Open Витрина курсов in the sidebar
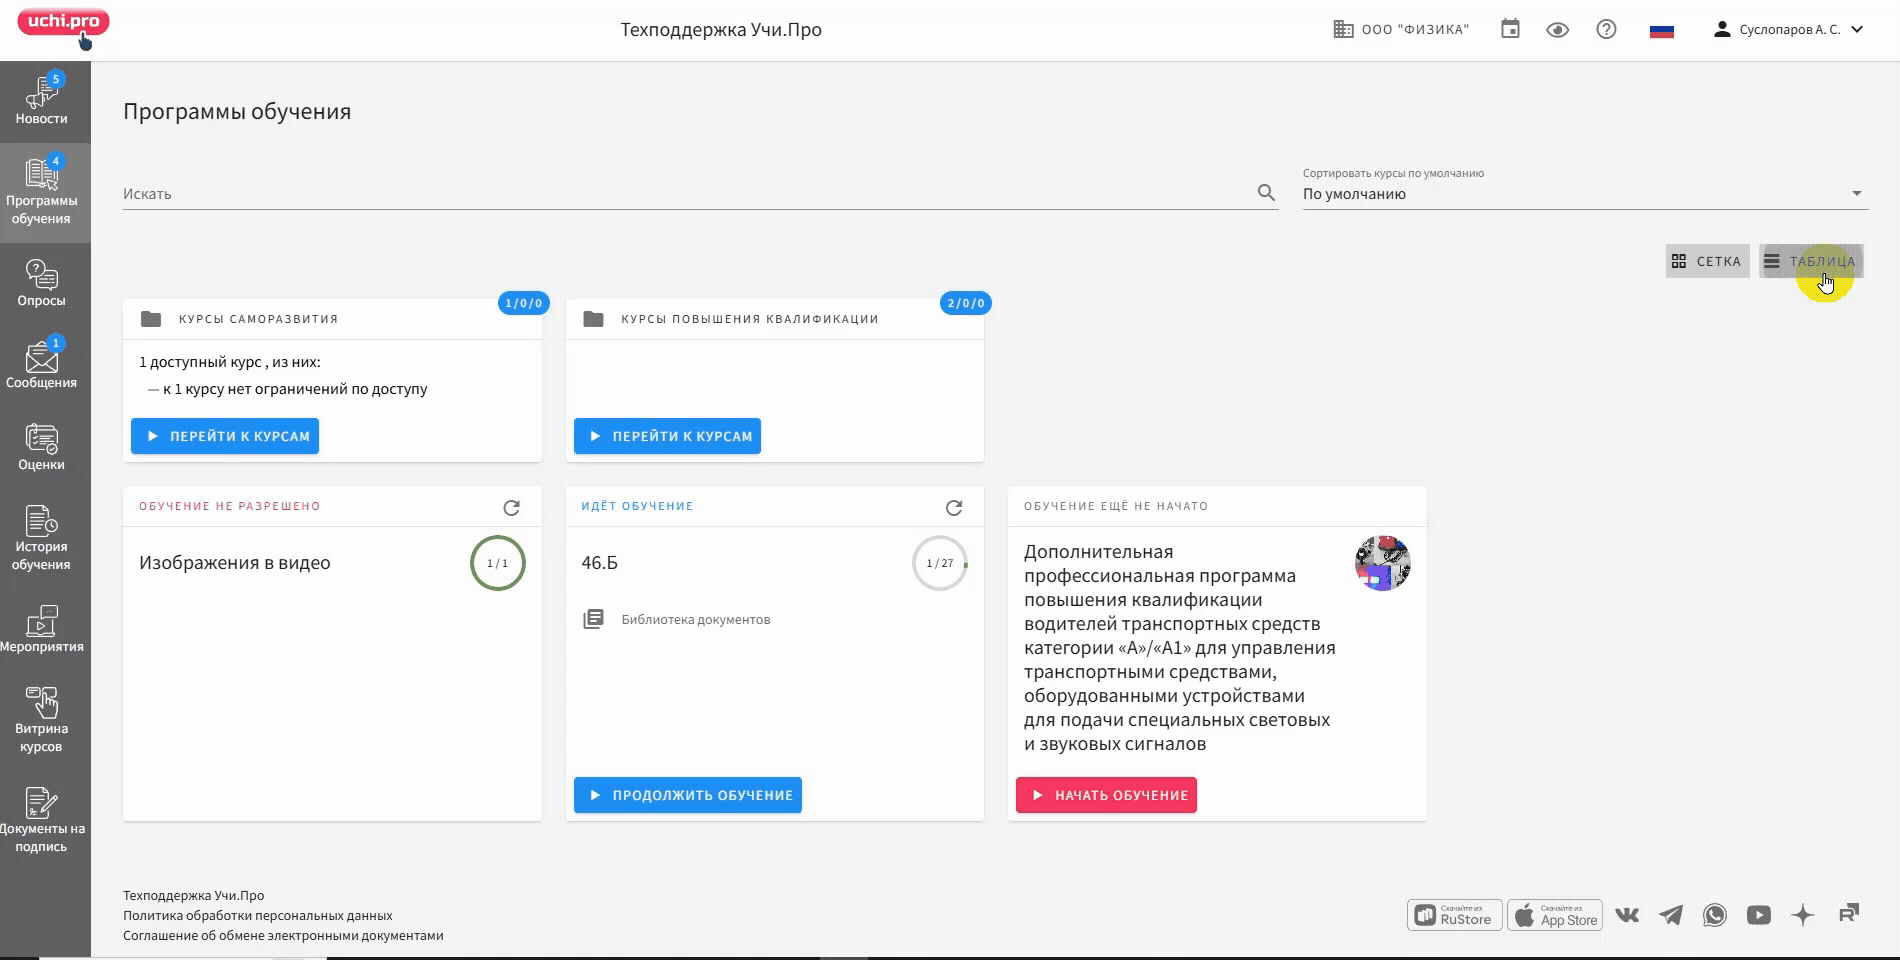Viewport: 1900px width, 960px height. point(42,720)
